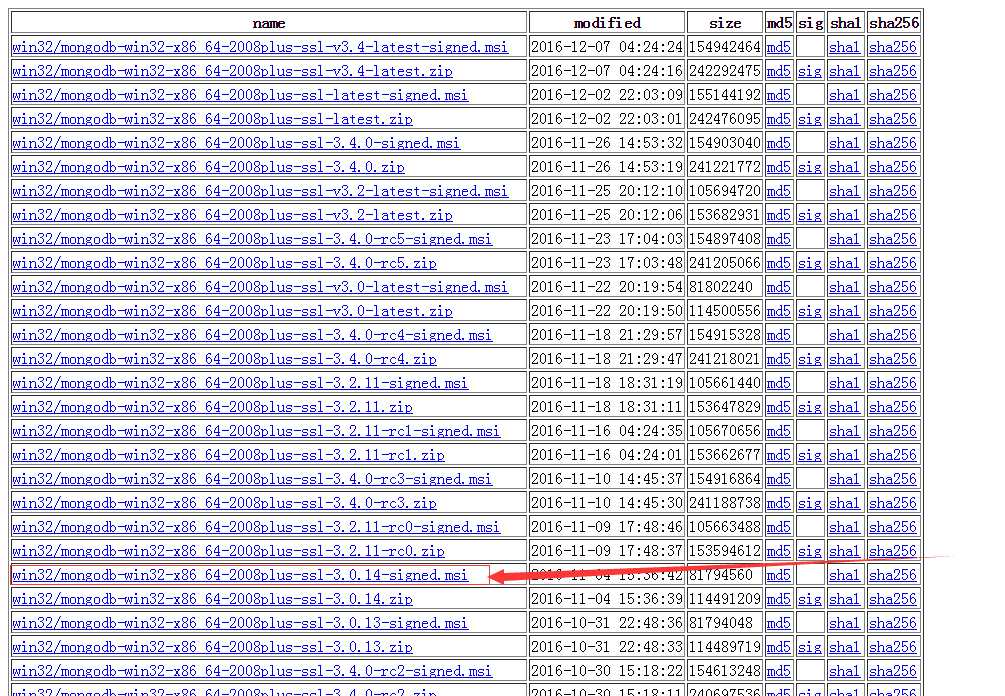Download the ssl-3.4.0-rc4-signed.msi file

[252, 335]
